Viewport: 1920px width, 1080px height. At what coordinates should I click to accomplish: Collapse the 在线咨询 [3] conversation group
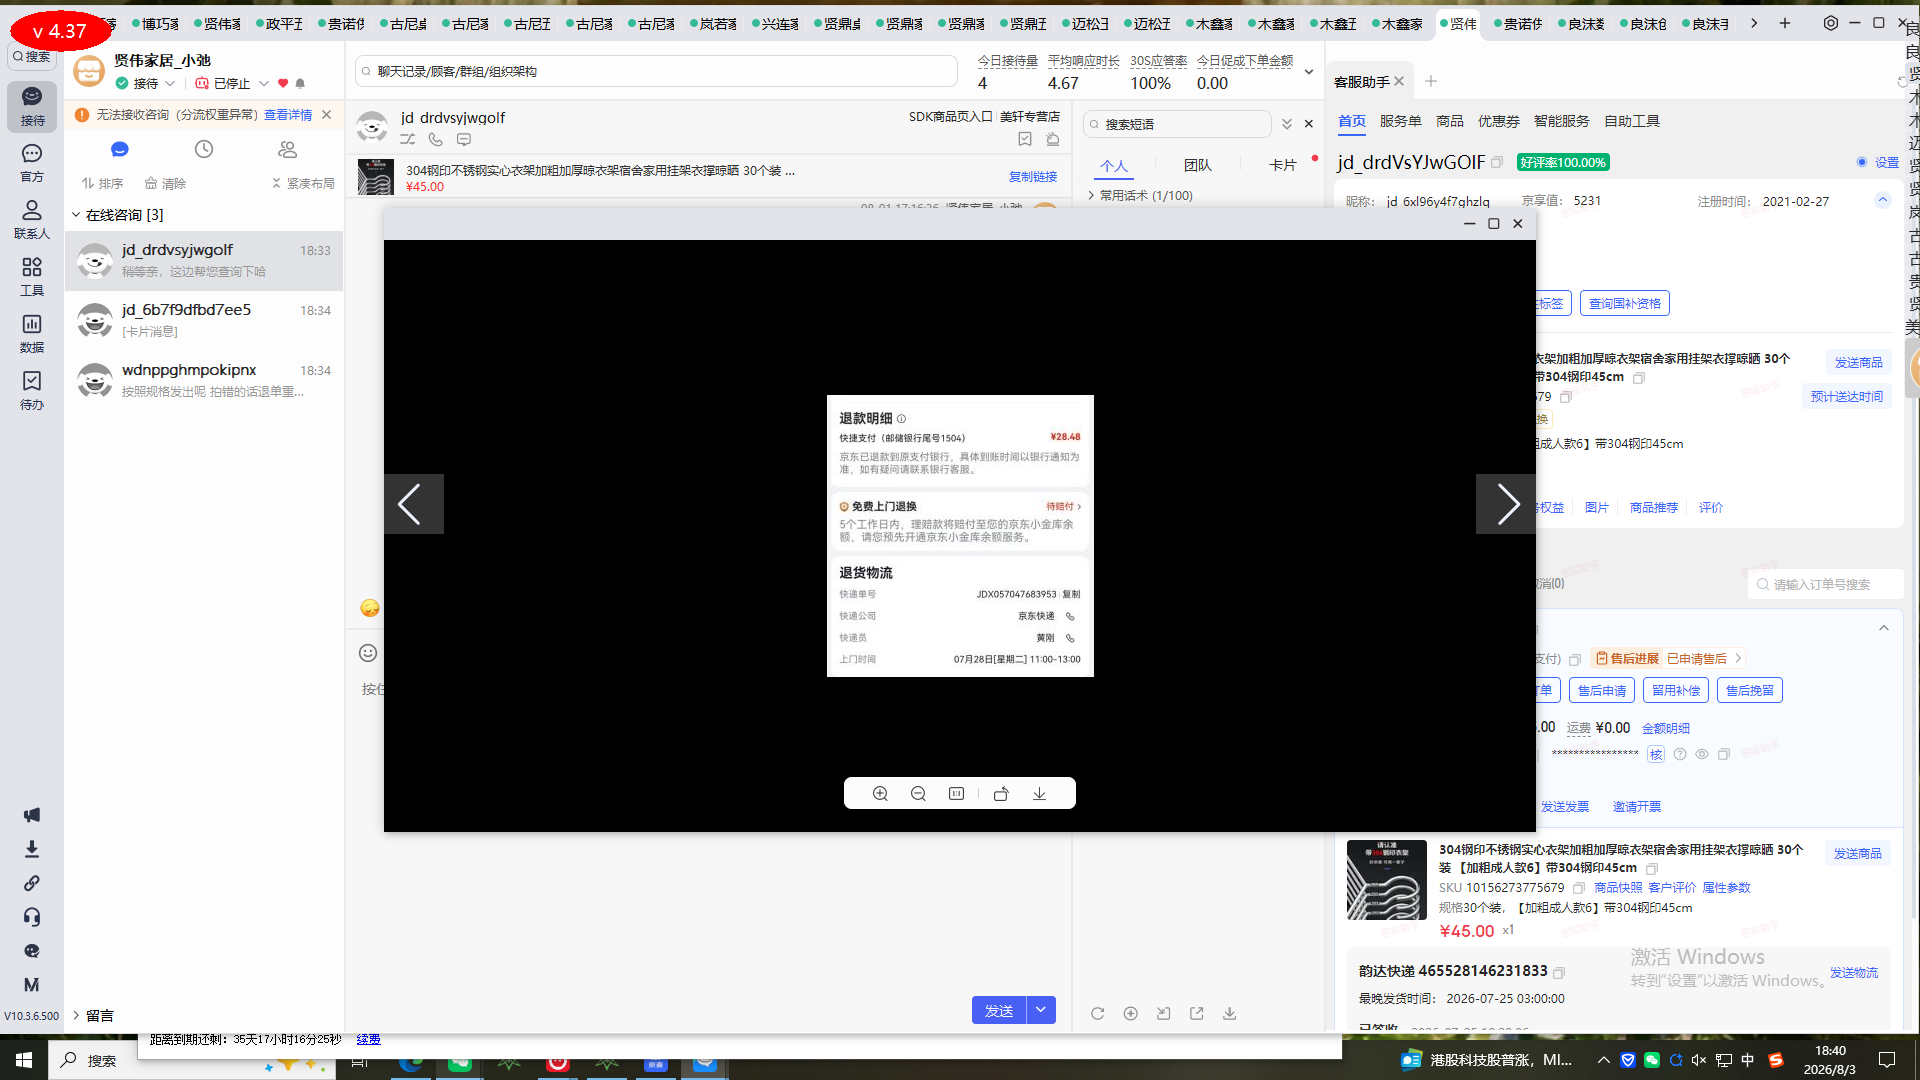(76, 215)
